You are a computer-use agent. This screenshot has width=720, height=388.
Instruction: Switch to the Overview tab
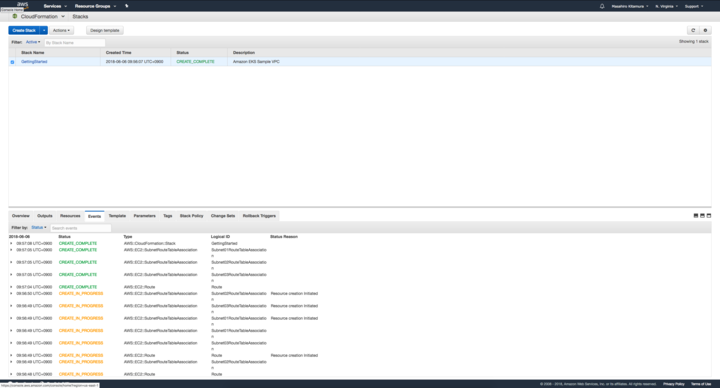pos(21,216)
